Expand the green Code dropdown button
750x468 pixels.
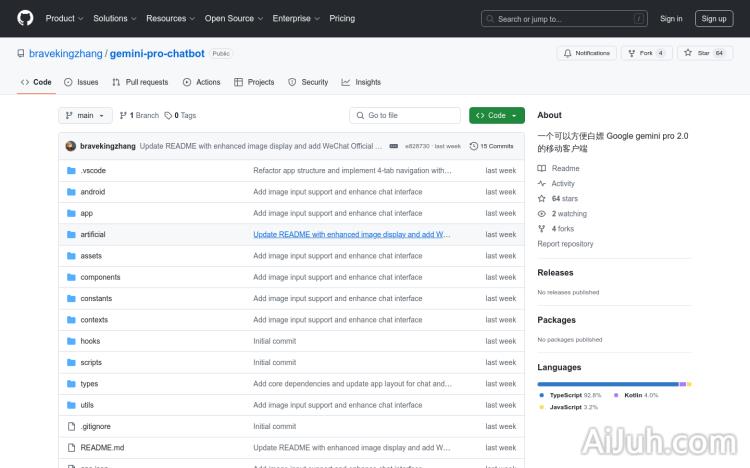point(496,115)
